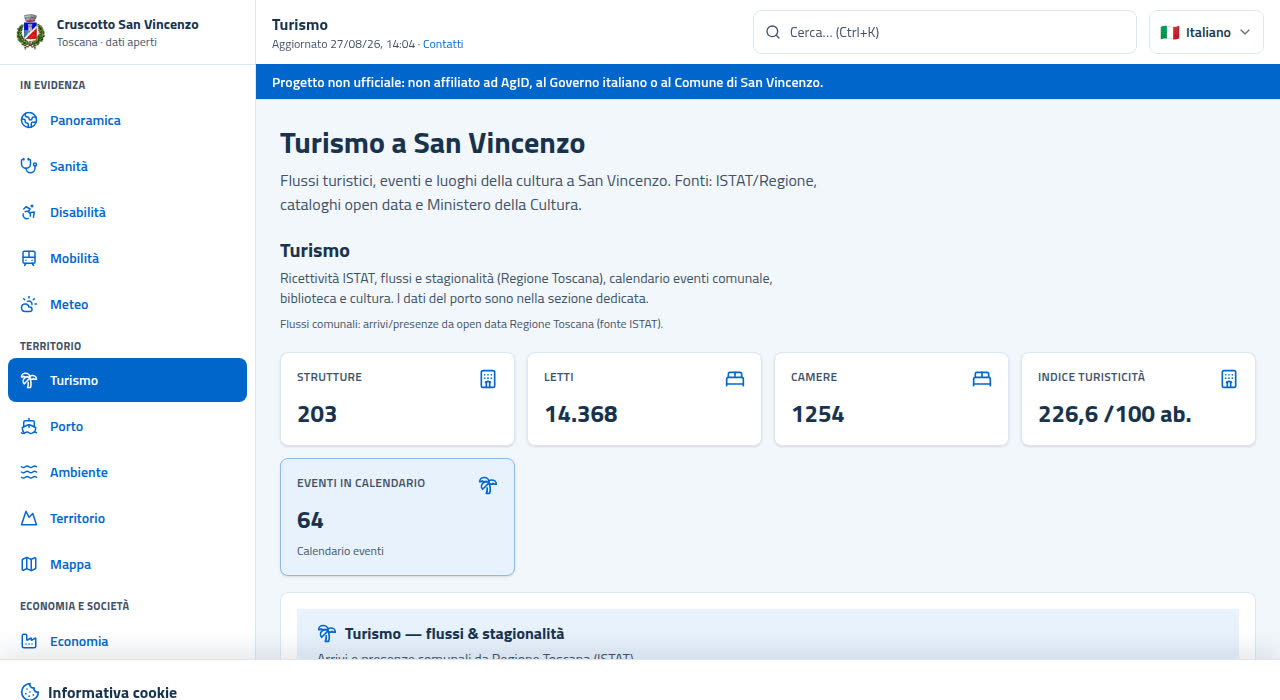Click the Italian flag icon
Image resolution: width=1280 pixels, height=700 pixels.
pos(1170,32)
